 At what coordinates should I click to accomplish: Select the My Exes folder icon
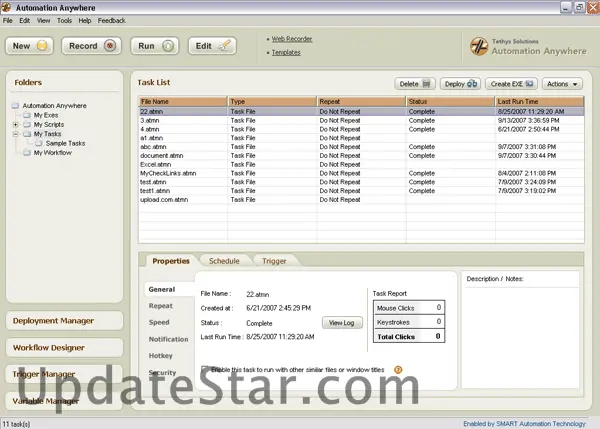[x=27, y=115]
